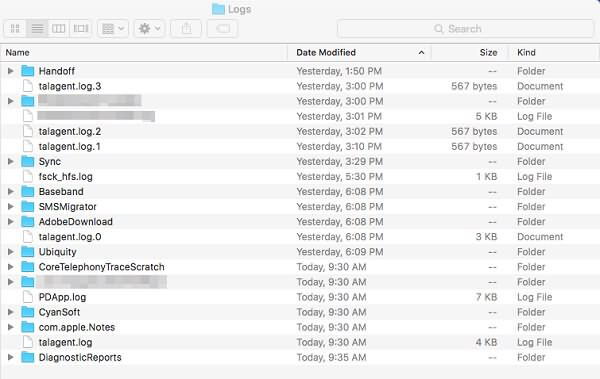The image size is (600, 379).
Task: Select the com.apple.Notes folder icon
Action: point(28,327)
